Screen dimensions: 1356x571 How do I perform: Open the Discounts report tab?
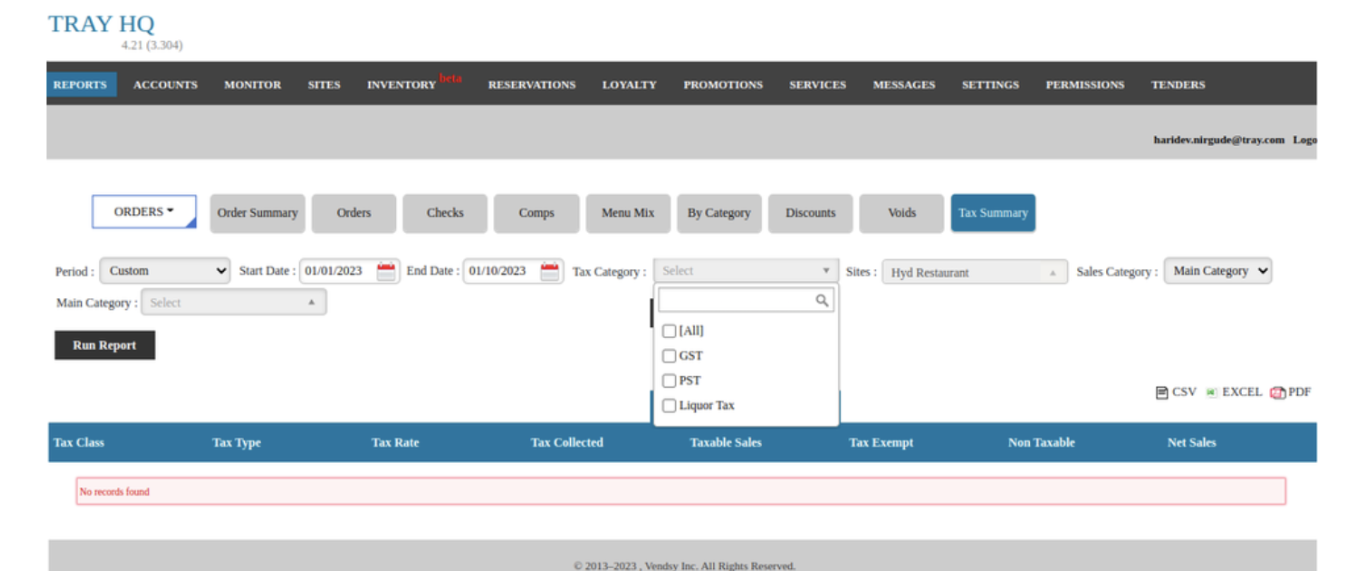tap(810, 213)
